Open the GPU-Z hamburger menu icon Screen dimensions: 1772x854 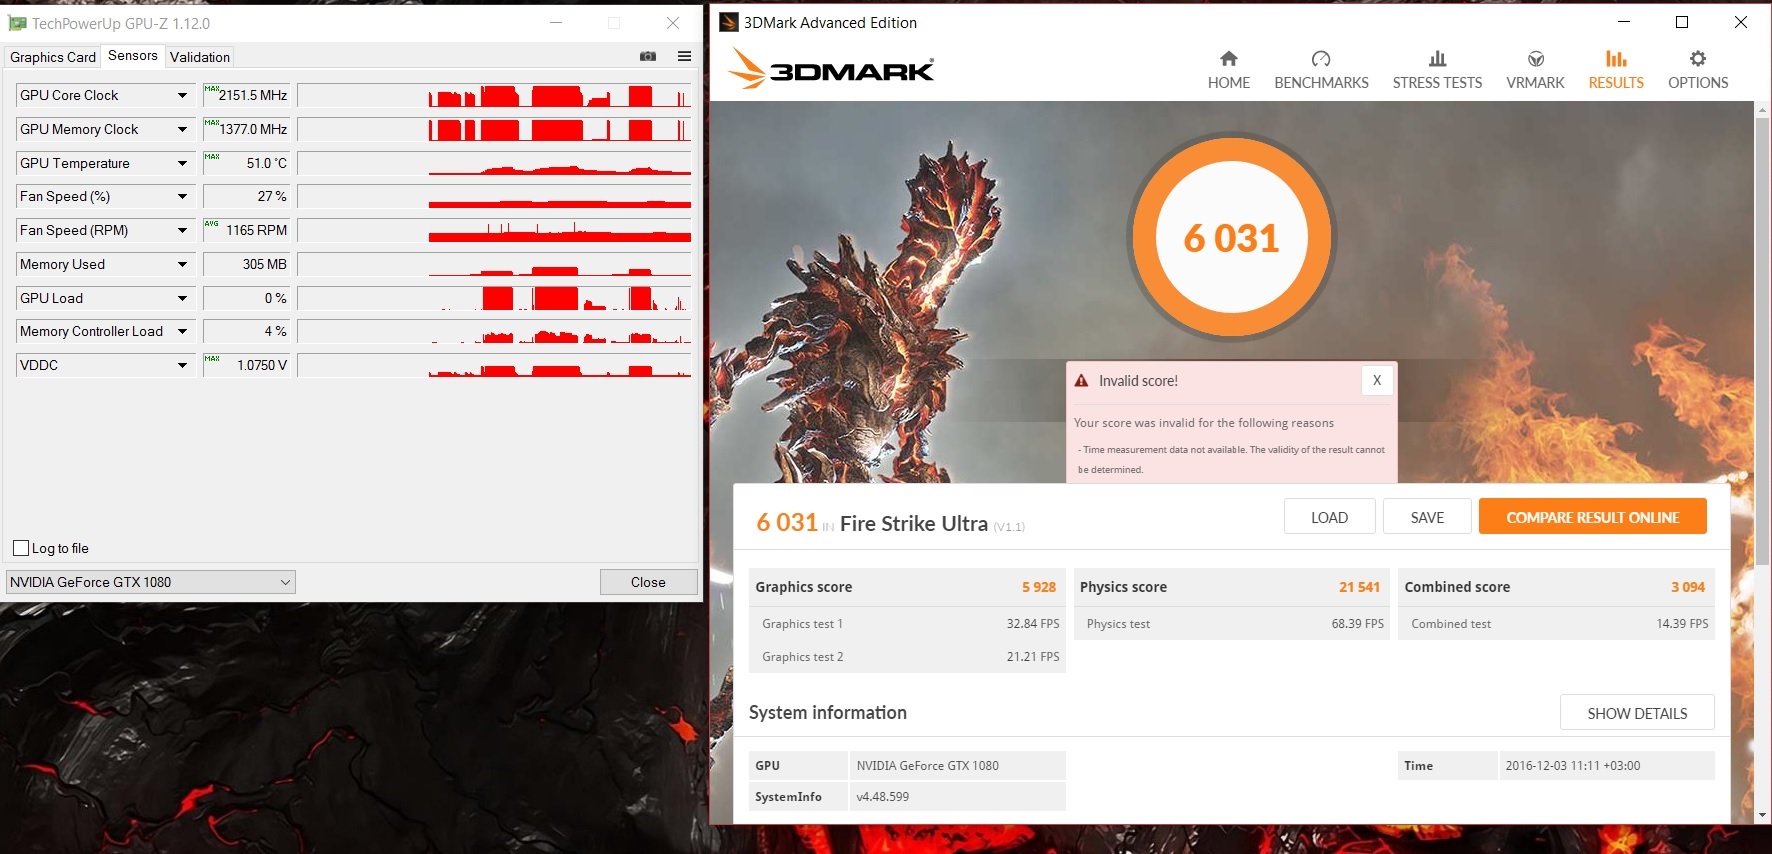(x=684, y=56)
